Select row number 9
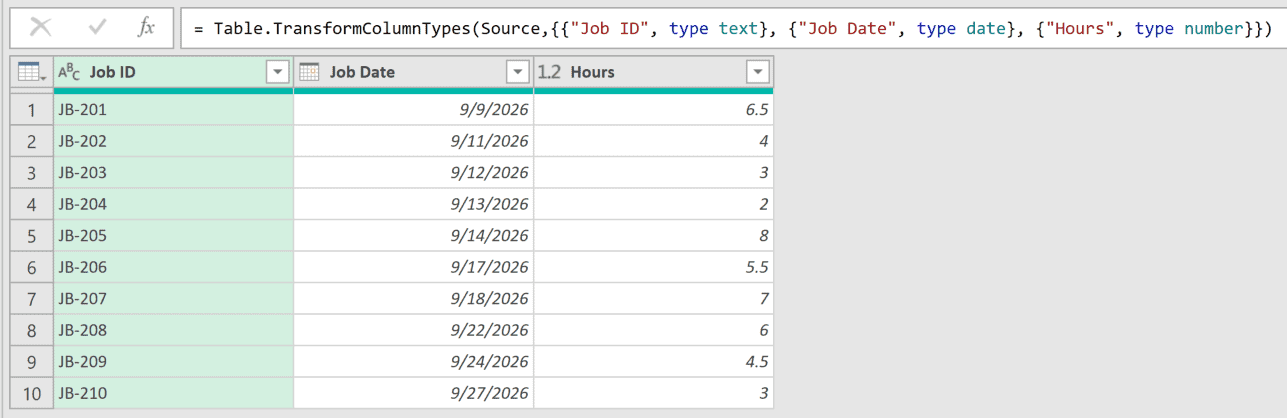The width and height of the screenshot is (1287, 418). (x=32, y=362)
